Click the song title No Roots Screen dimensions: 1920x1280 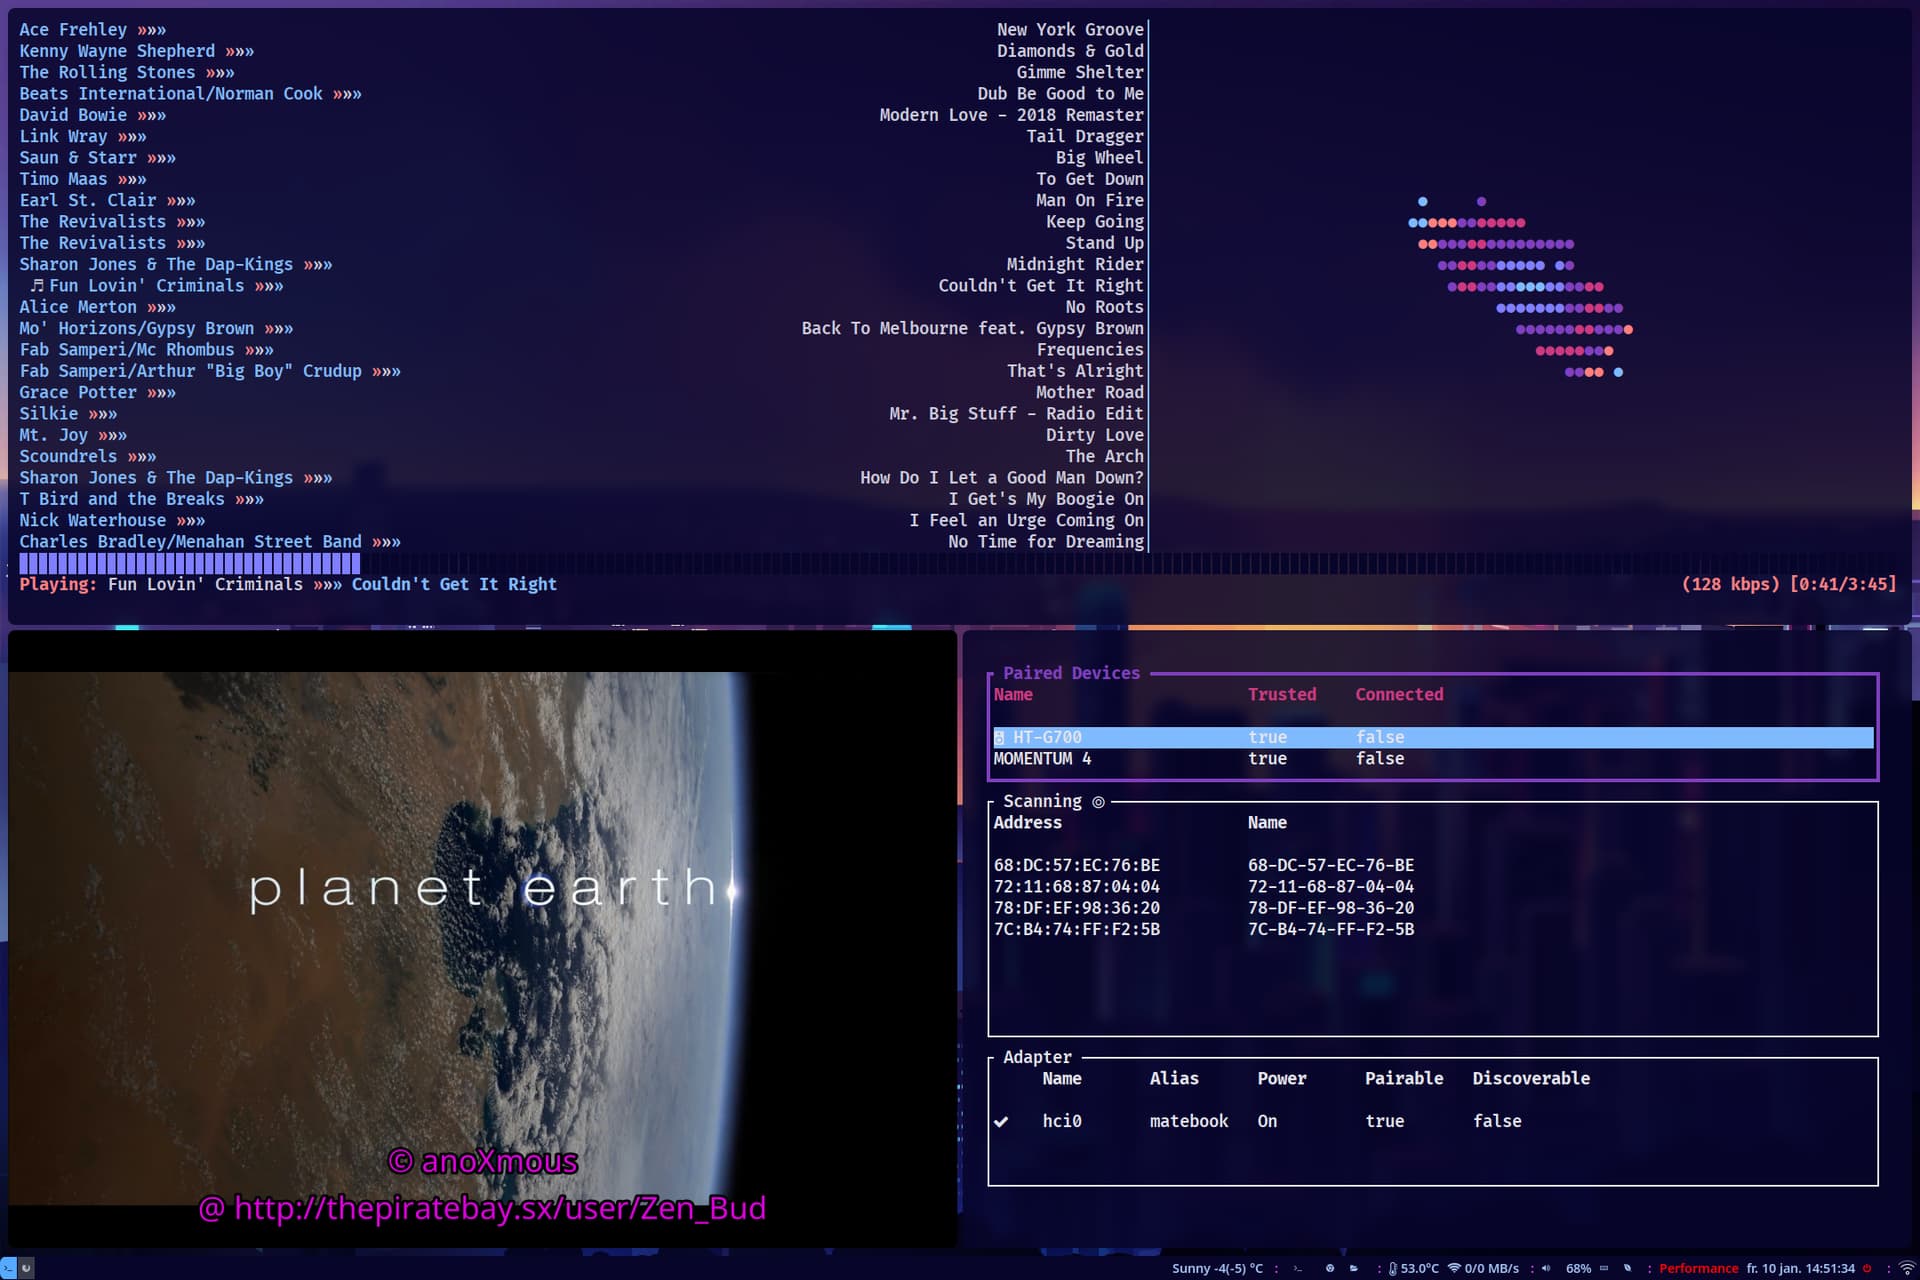click(x=1104, y=307)
